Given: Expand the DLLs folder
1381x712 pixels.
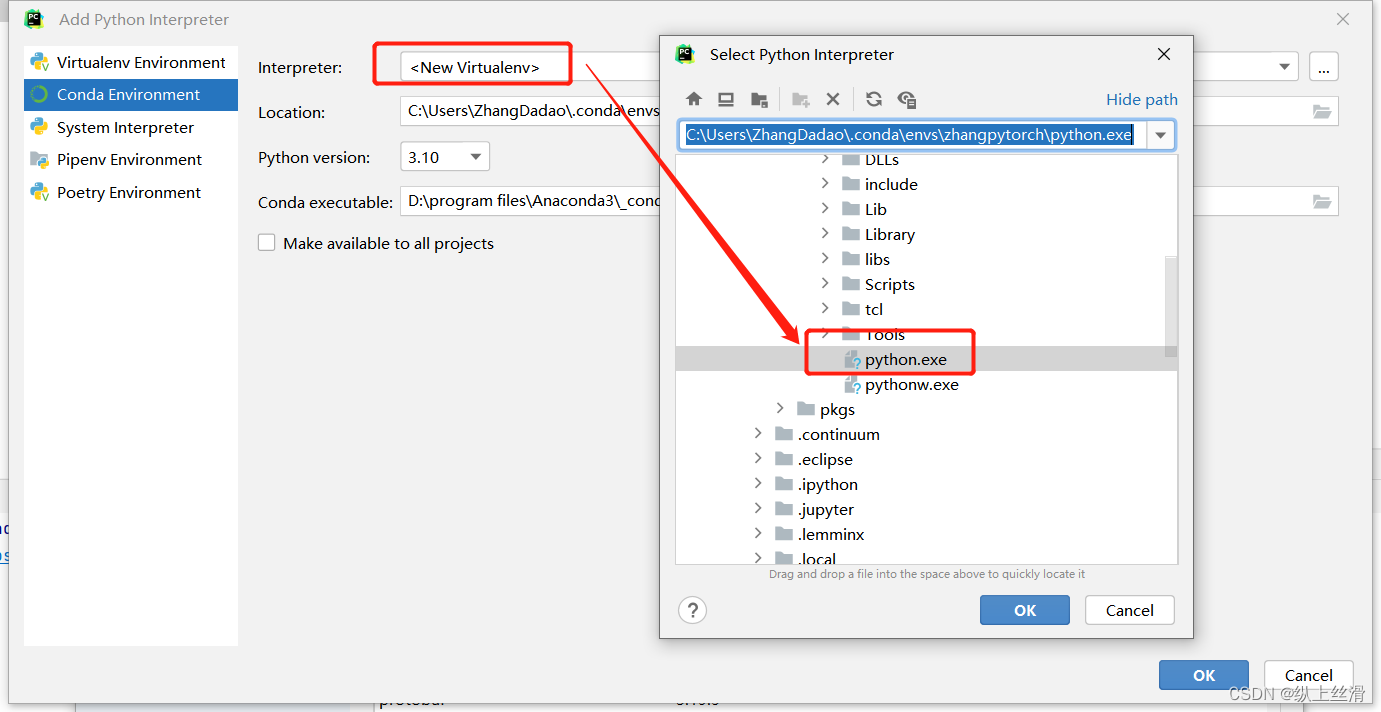Looking at the screenshot, I should (825, 159).
